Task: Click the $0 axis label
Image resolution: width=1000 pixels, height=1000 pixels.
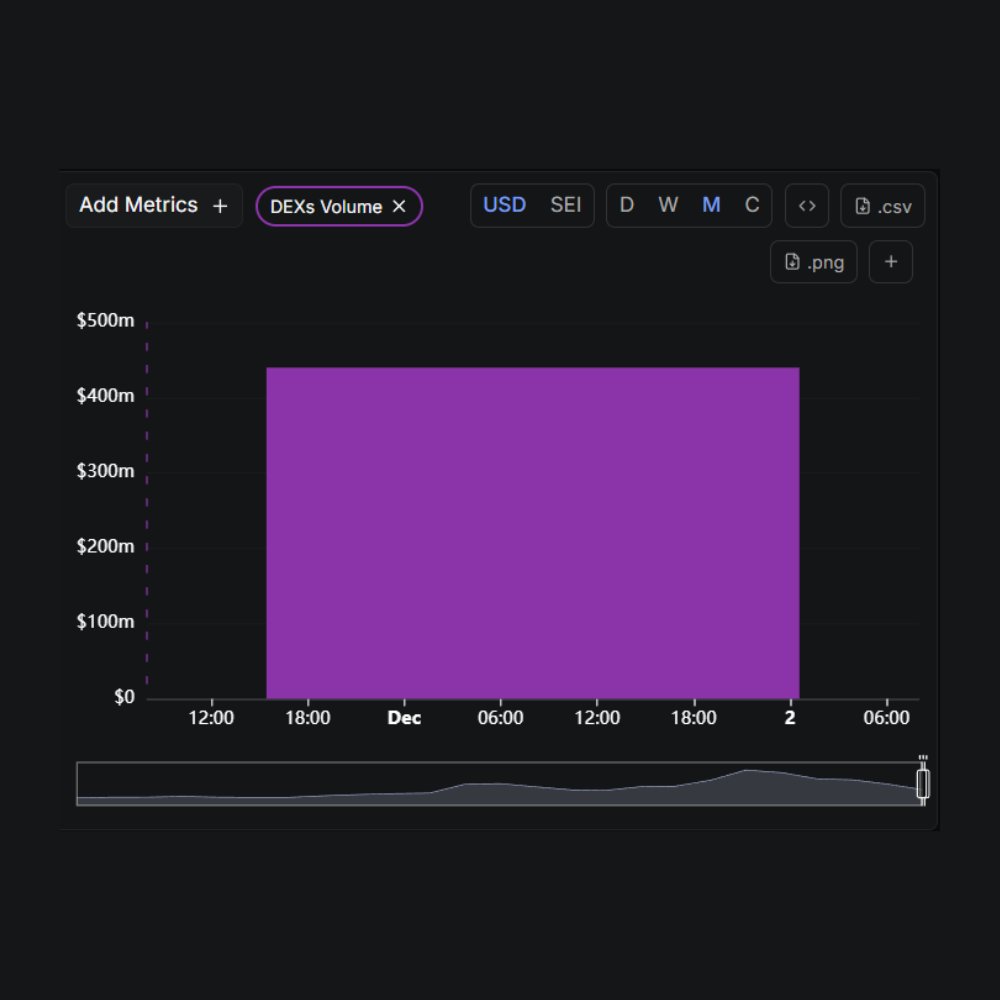Action: click(124, 696)
